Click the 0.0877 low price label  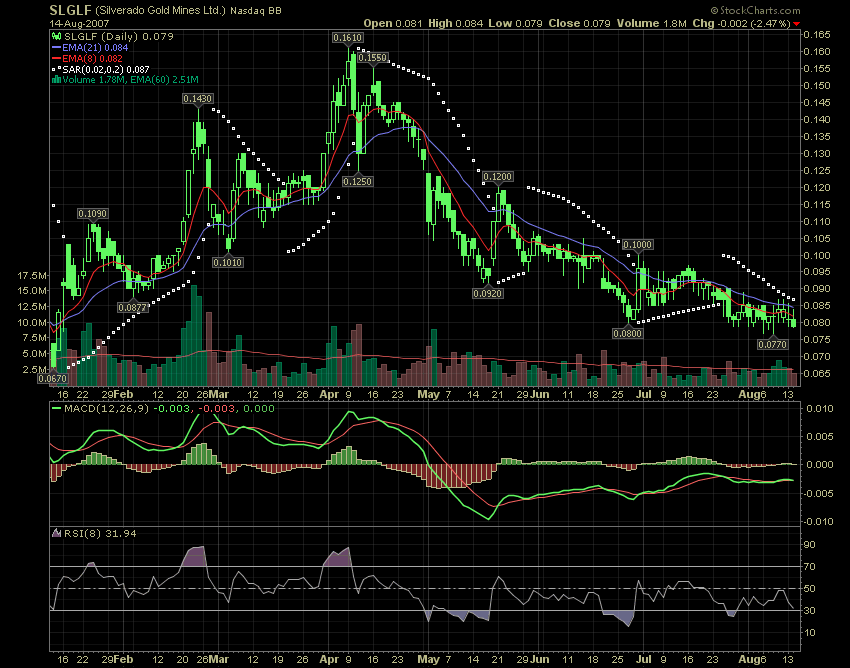[x=133, y=308]
